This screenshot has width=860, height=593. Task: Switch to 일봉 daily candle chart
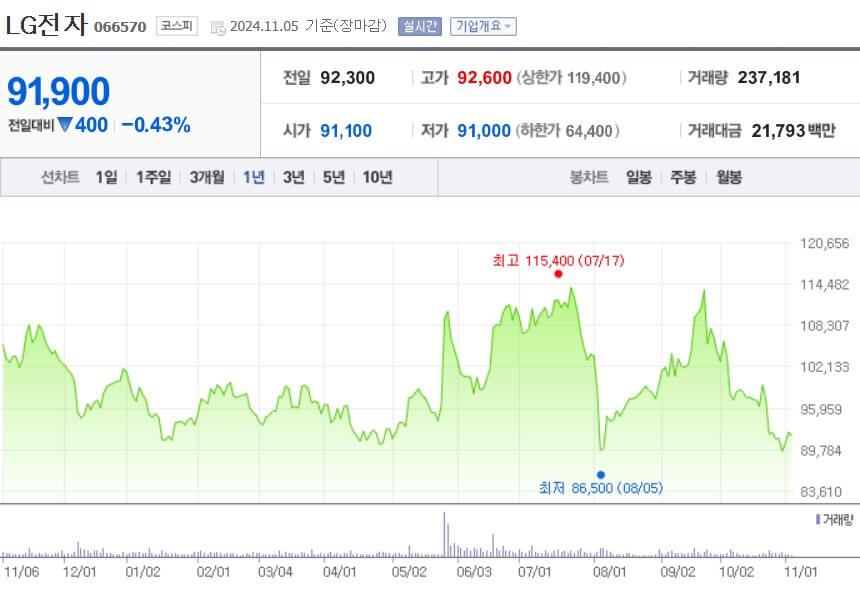639,177
